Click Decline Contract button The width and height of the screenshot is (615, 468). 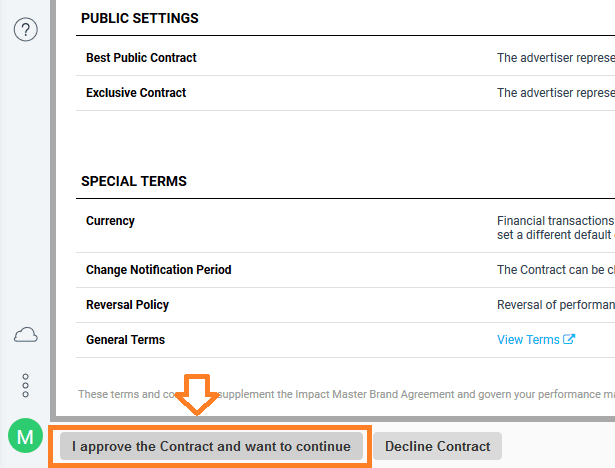click(x=437, y=446)
